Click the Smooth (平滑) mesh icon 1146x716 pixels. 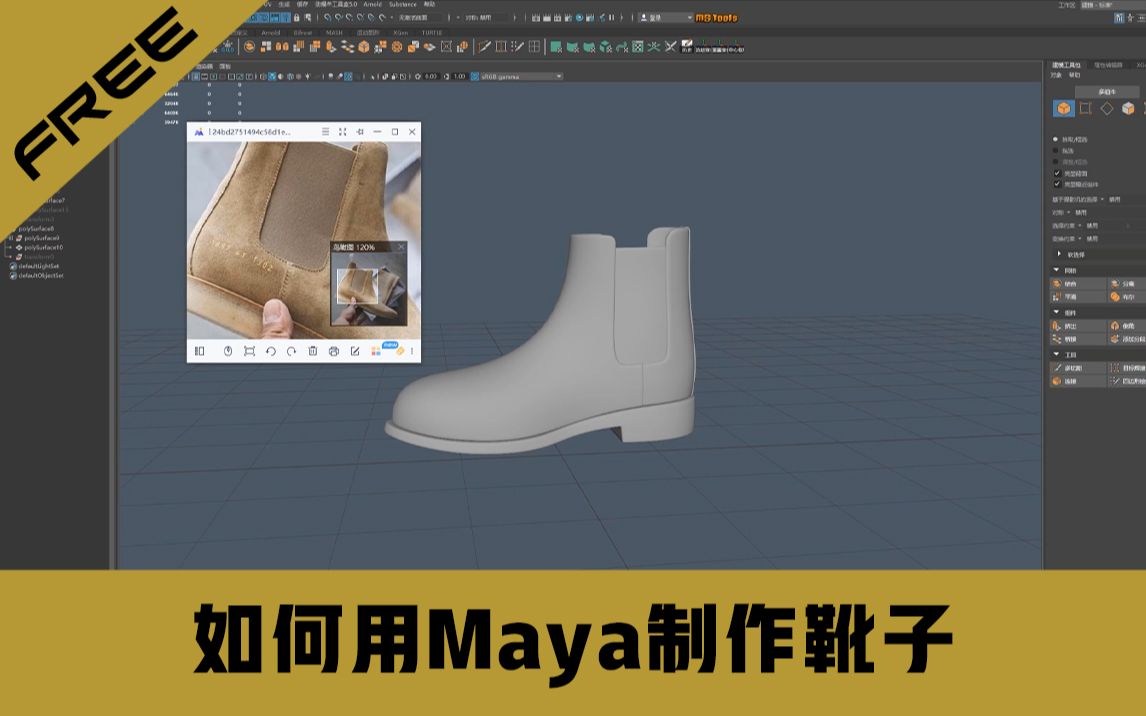pyautogui.click(x=1055, y=296)
